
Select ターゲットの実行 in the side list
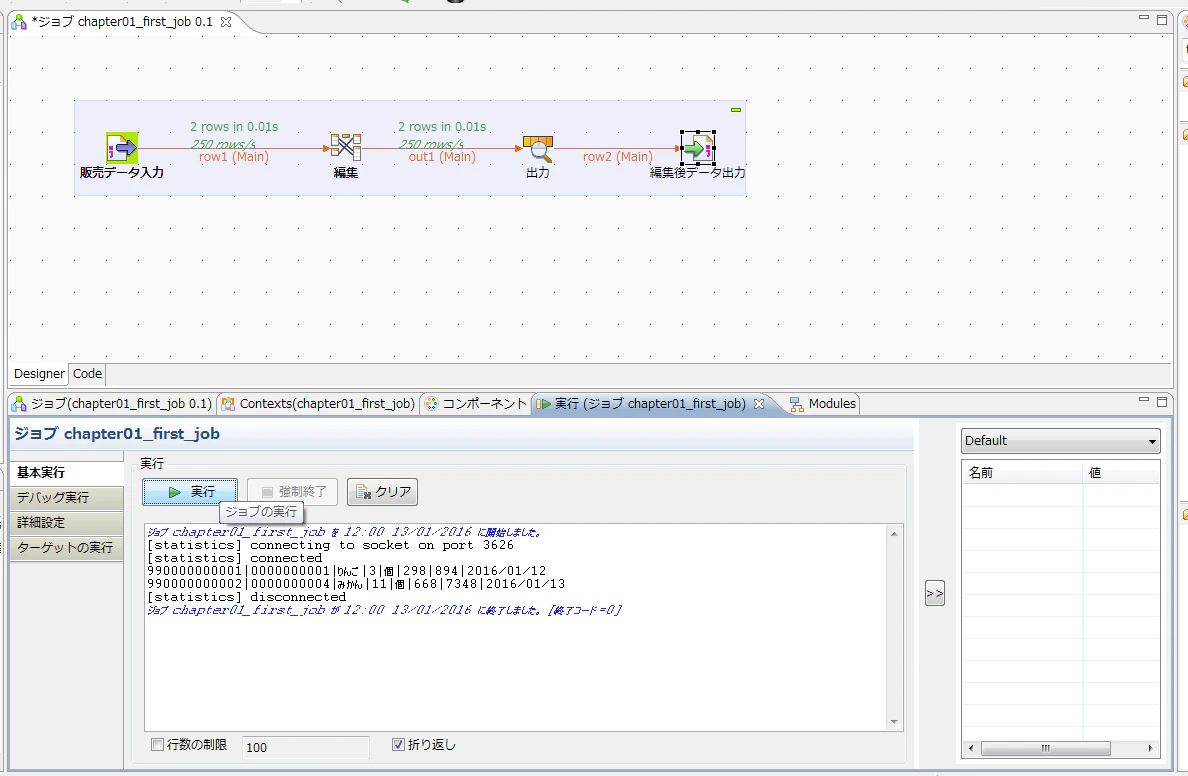coord(67,548)
